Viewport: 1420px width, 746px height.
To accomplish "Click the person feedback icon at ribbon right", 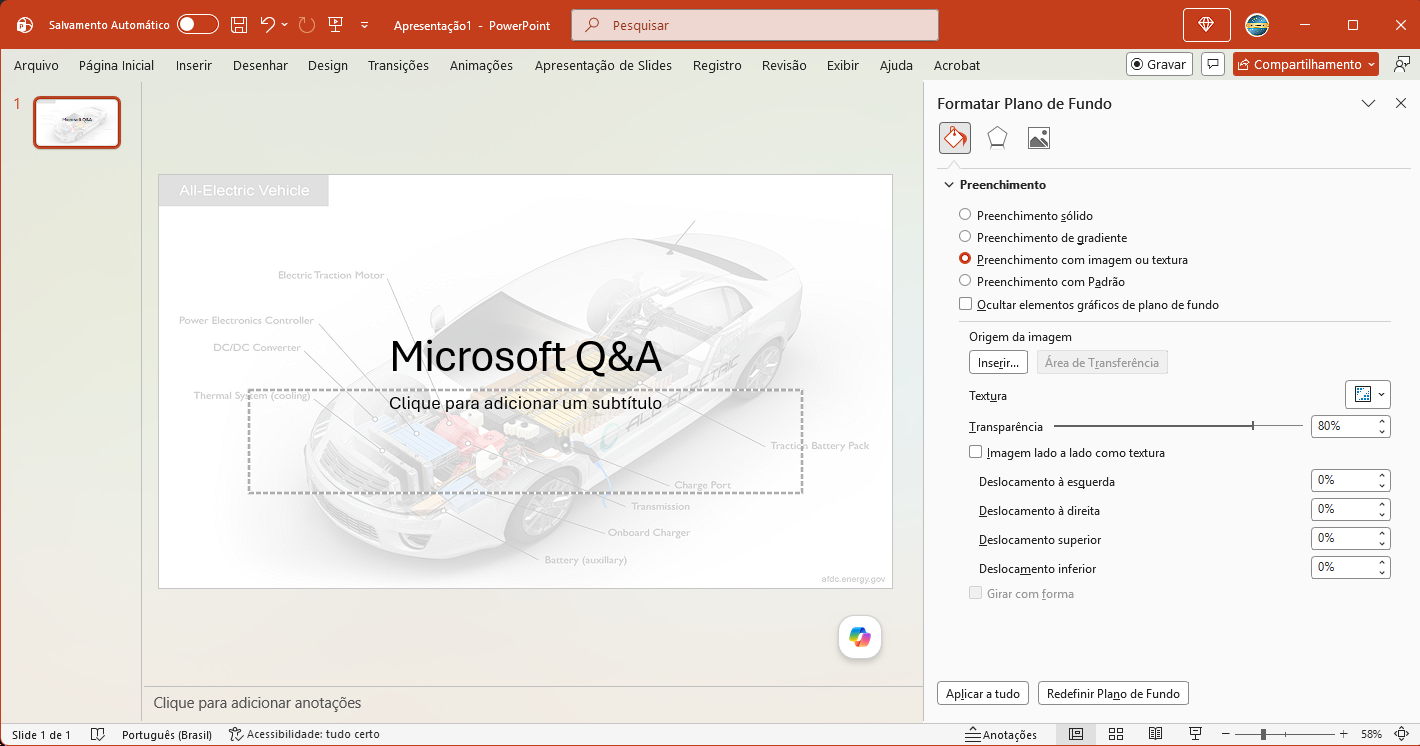I will [1402, 64].
